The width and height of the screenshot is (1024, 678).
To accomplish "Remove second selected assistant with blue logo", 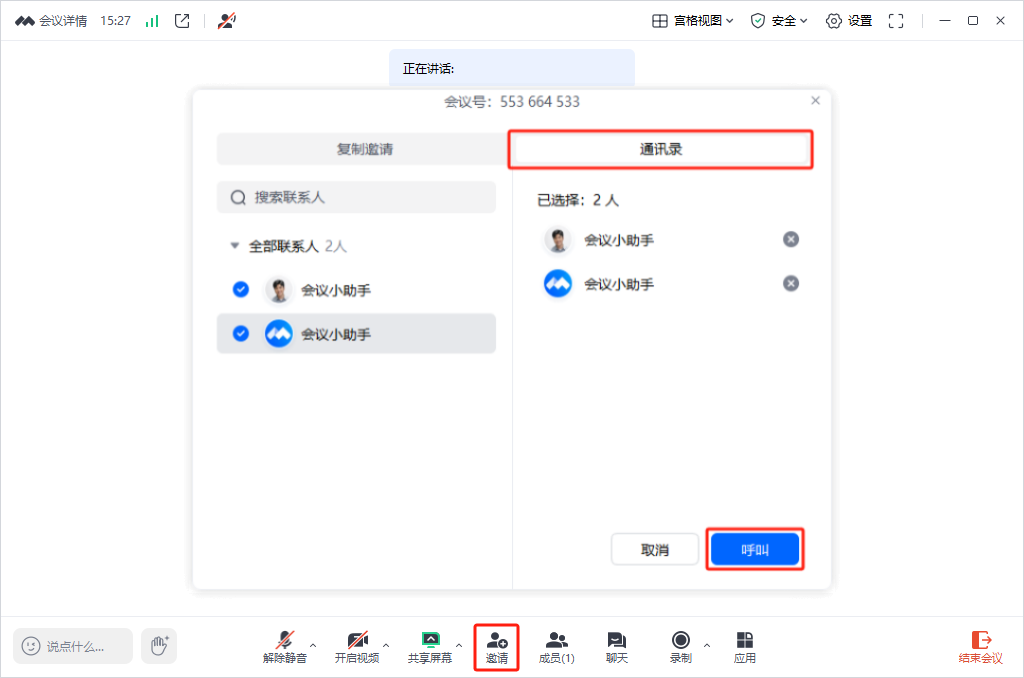I will click(x=791, y=283).
